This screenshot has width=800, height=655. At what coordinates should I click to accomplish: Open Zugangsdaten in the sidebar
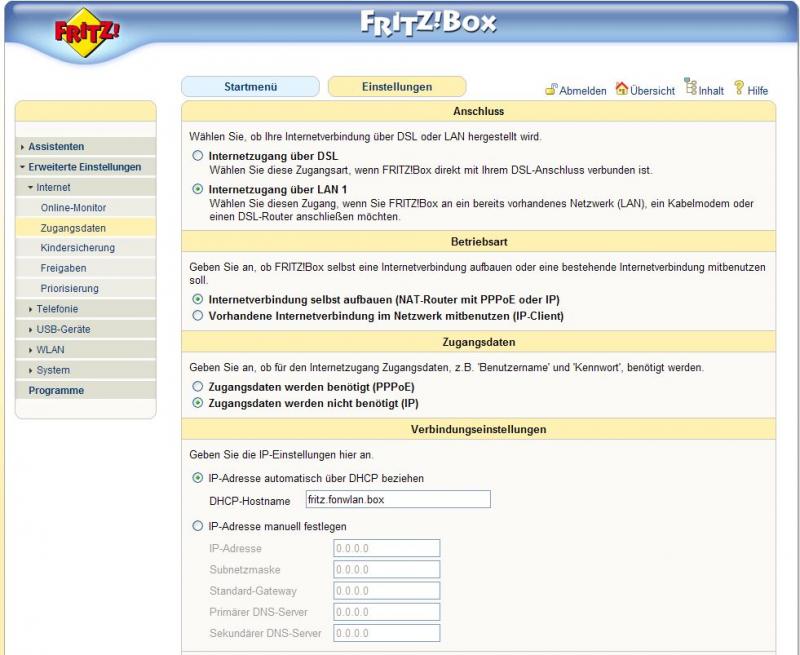coord(86,228)
